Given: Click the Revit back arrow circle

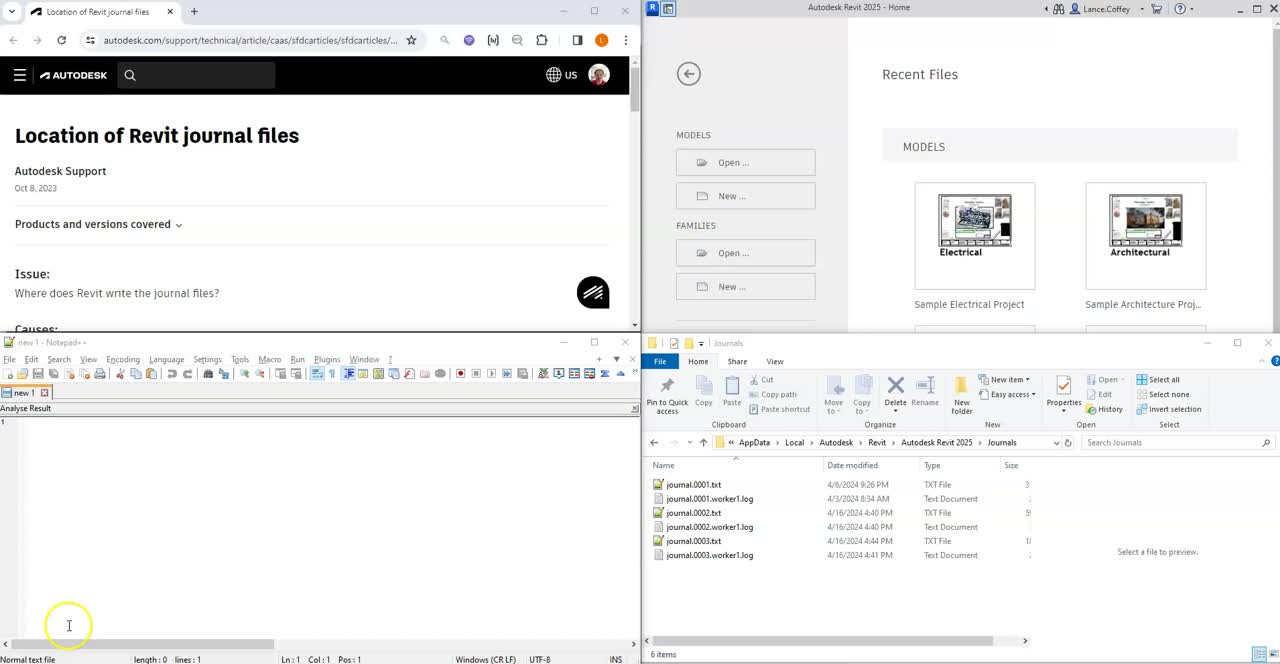Looking at the screenshot, I should click(688, 74).
